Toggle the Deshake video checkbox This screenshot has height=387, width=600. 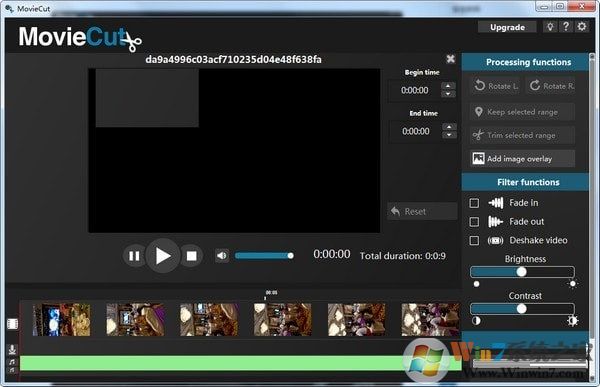(x=474, y=240)
